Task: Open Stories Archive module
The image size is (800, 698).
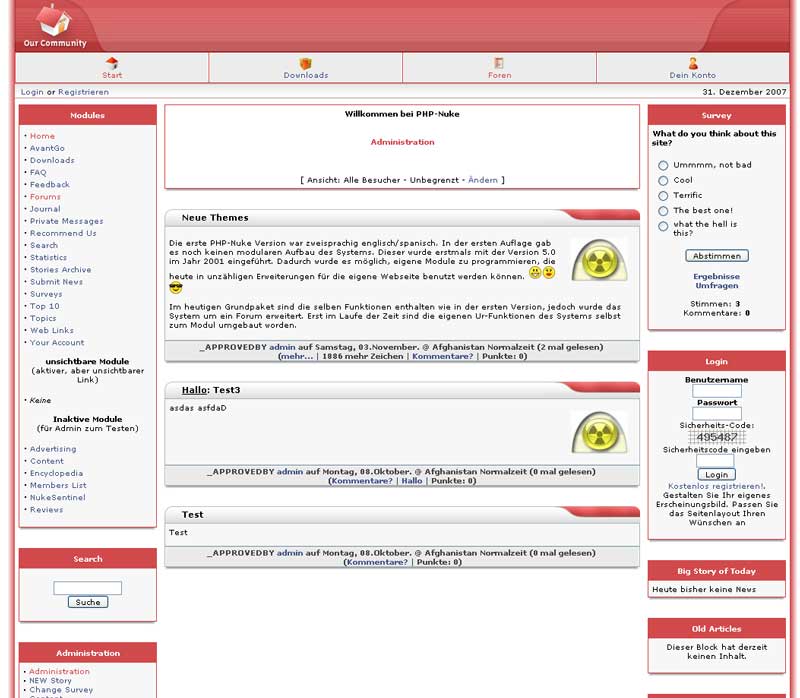Action: 60,270
